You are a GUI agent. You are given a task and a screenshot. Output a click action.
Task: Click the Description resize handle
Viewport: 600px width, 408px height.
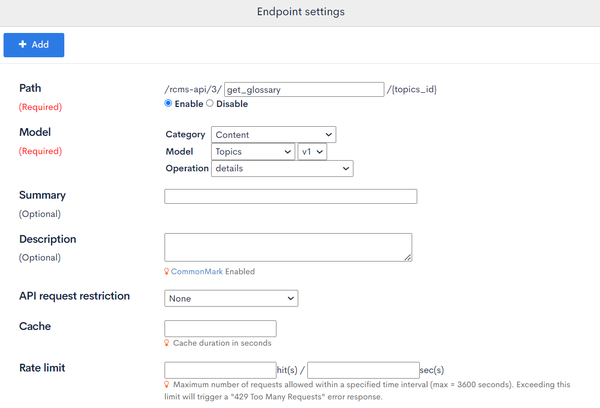point(408,258)
